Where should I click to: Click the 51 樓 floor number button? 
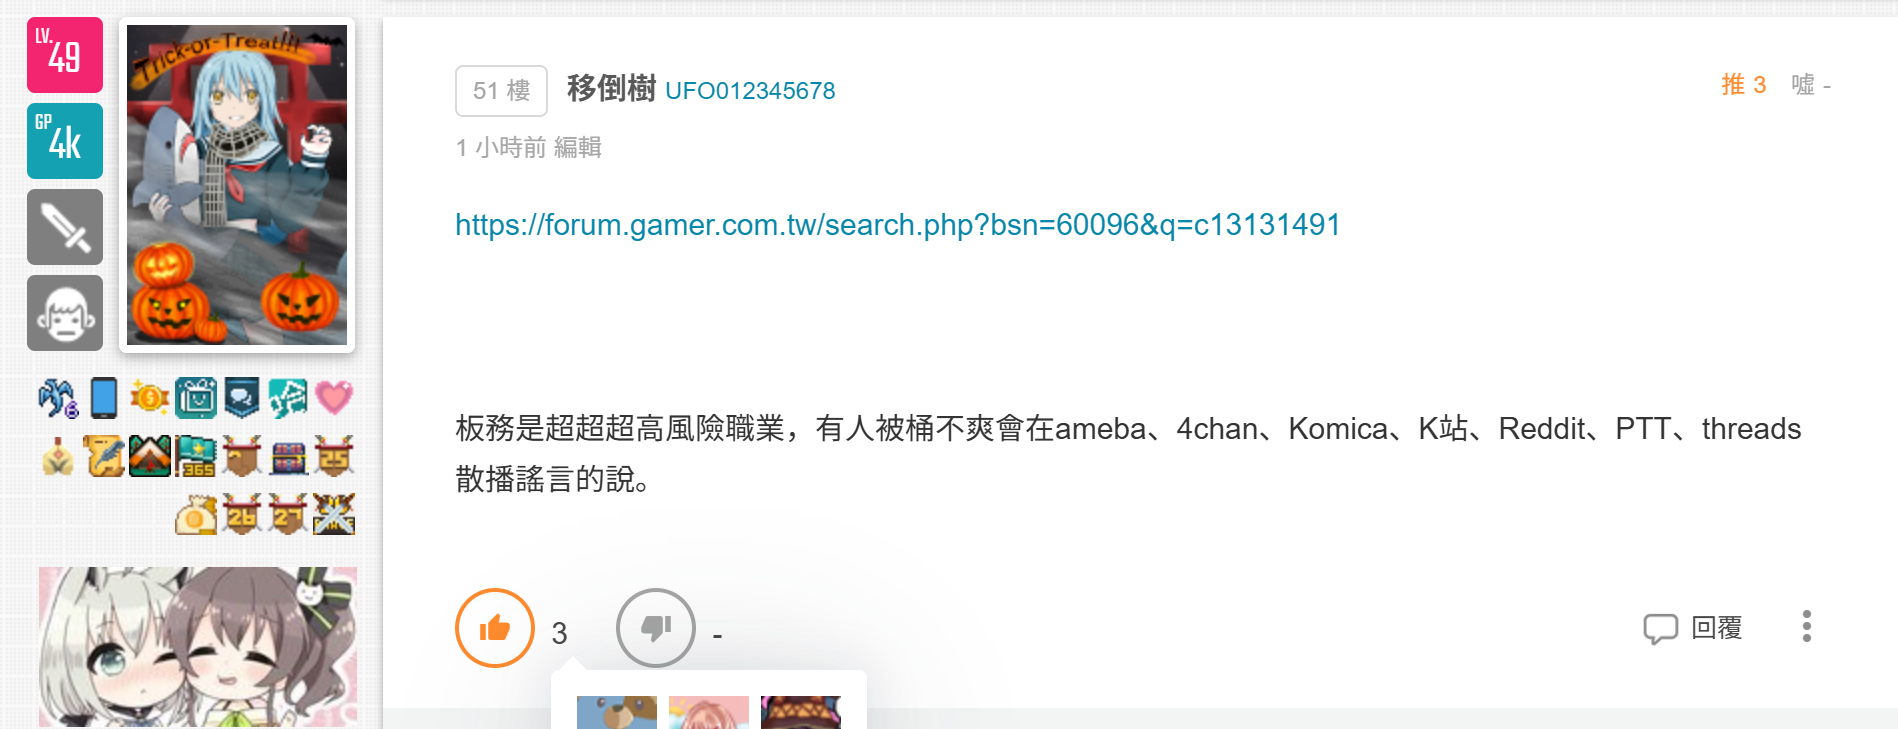coord(501,91)
